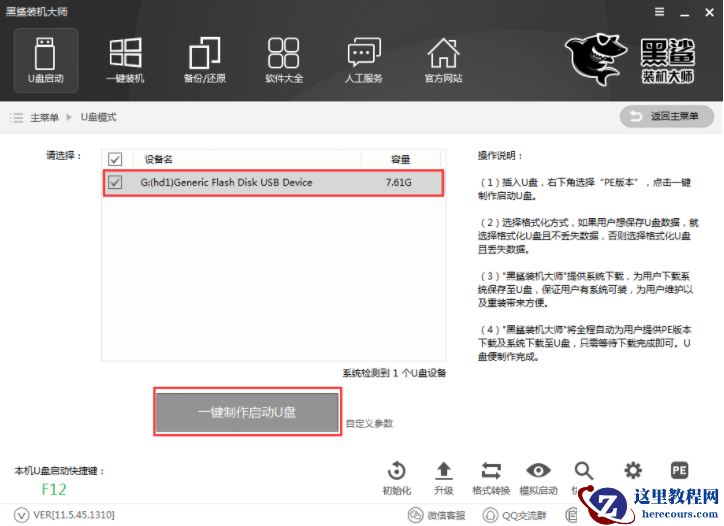Screen dimensions: 724x526
Task: Click the list icon beside 主菜单
Action: point(17,117)
